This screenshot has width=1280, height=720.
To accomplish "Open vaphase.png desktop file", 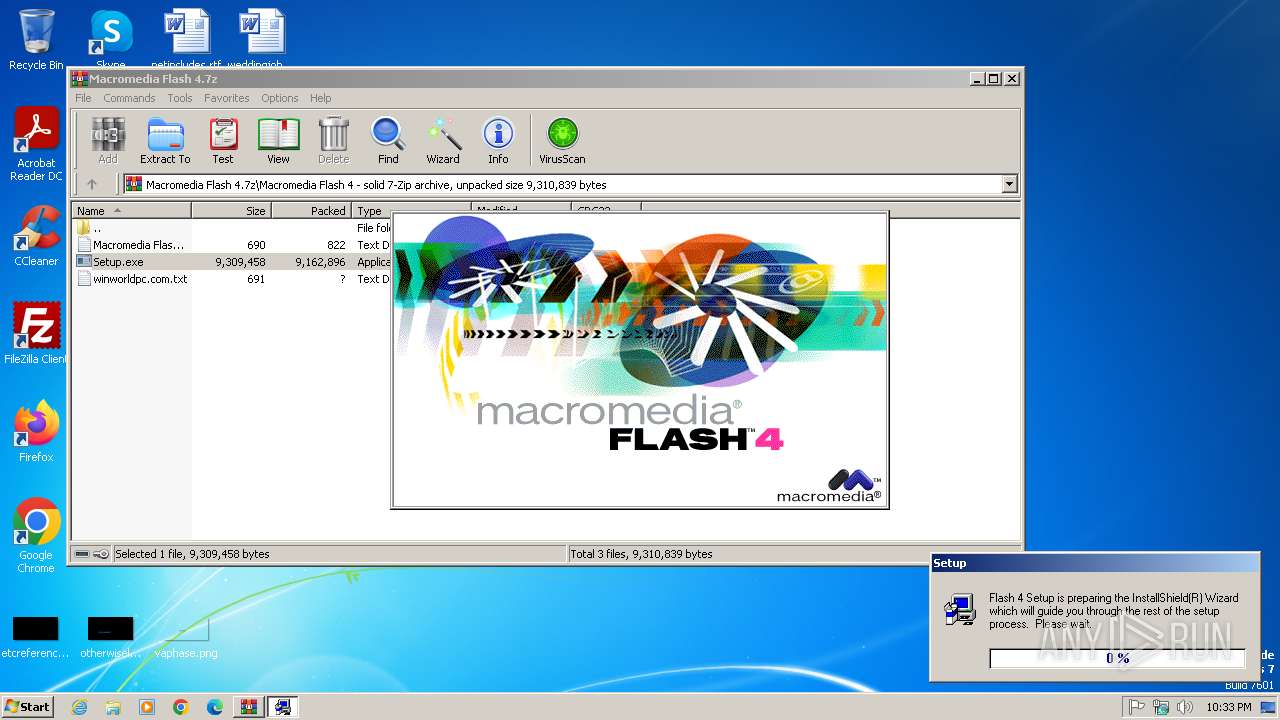I will pos(185,637).
